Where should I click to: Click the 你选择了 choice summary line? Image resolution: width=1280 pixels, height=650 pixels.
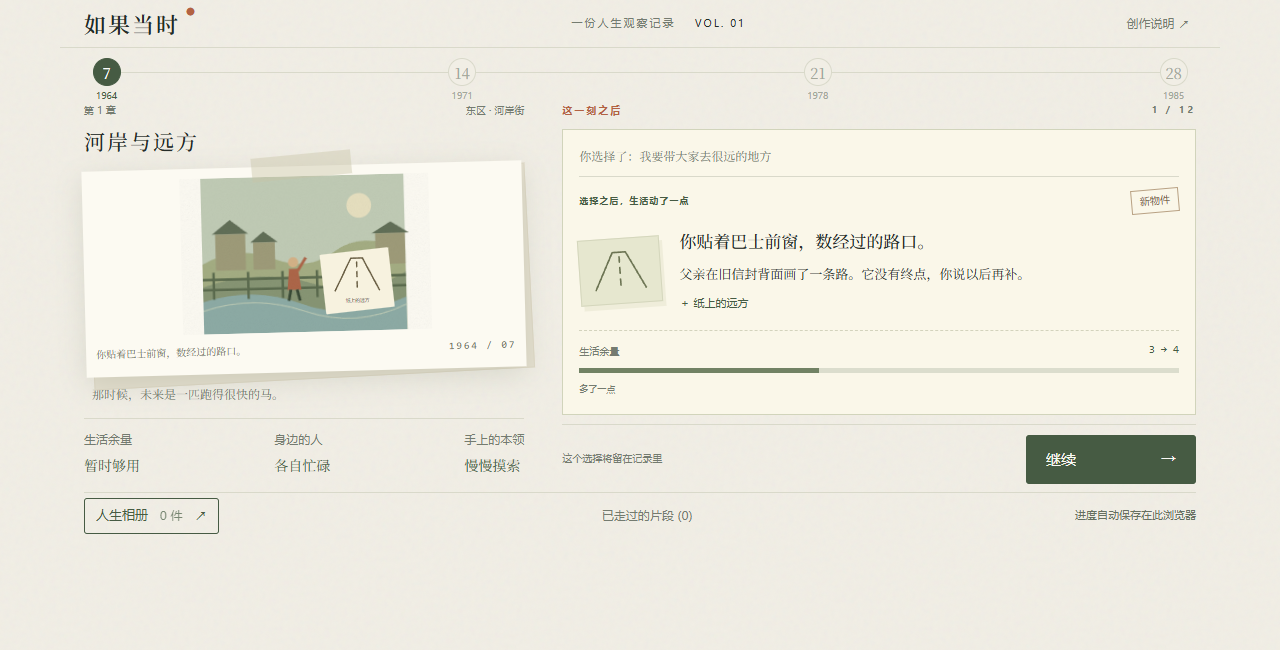pos(676,157)
